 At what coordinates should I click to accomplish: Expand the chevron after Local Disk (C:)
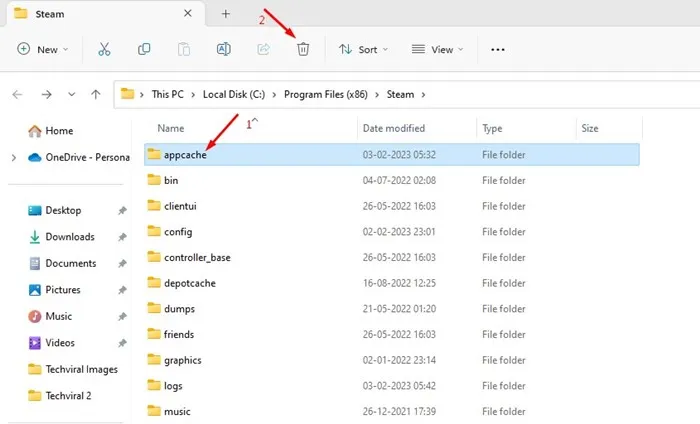tap(274, 95)
